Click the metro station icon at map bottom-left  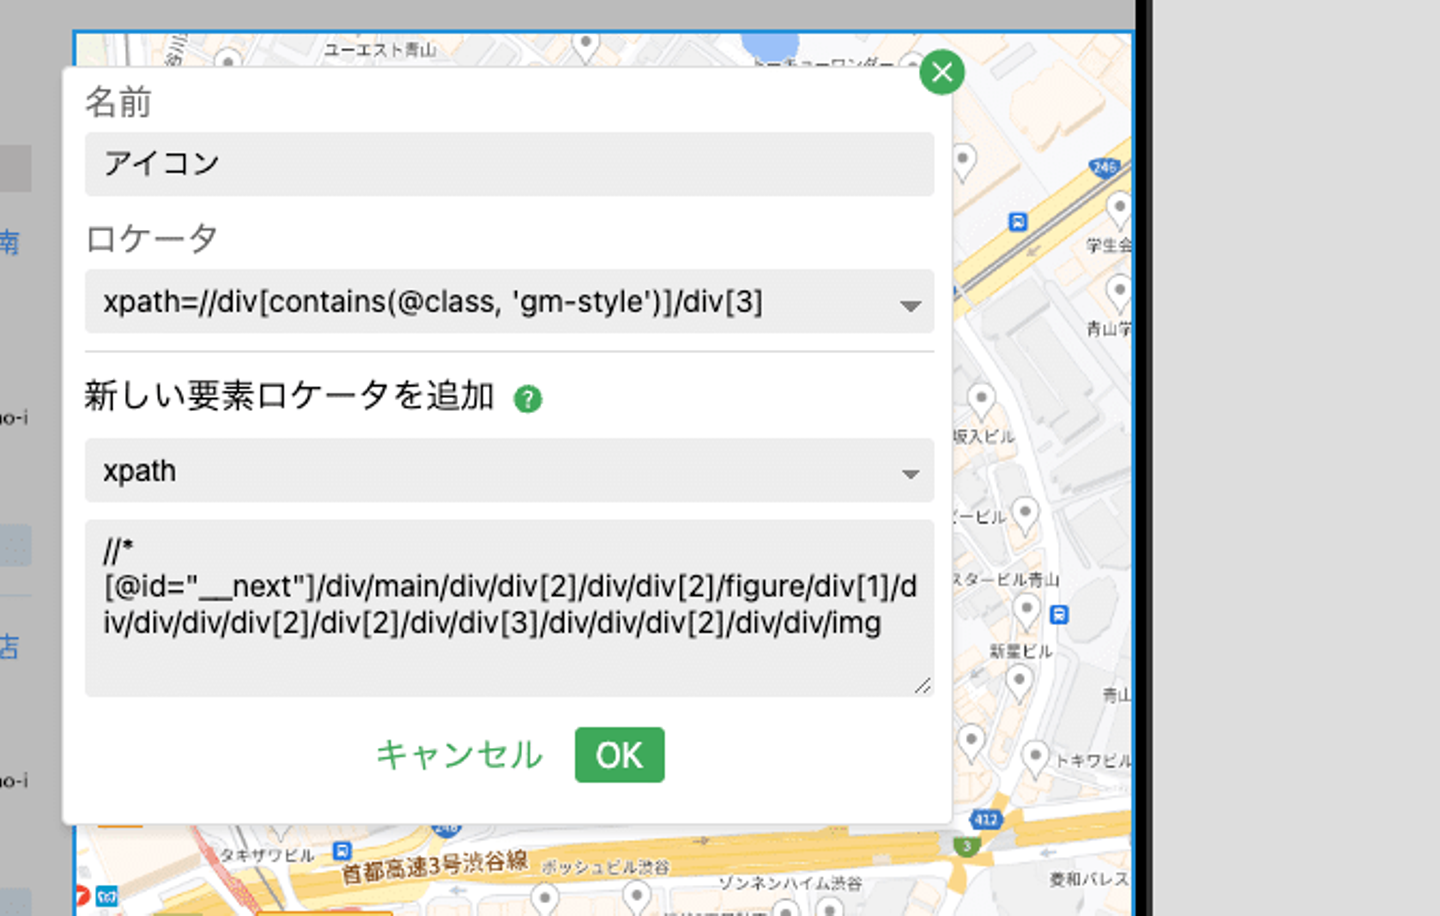pos(107,896)
